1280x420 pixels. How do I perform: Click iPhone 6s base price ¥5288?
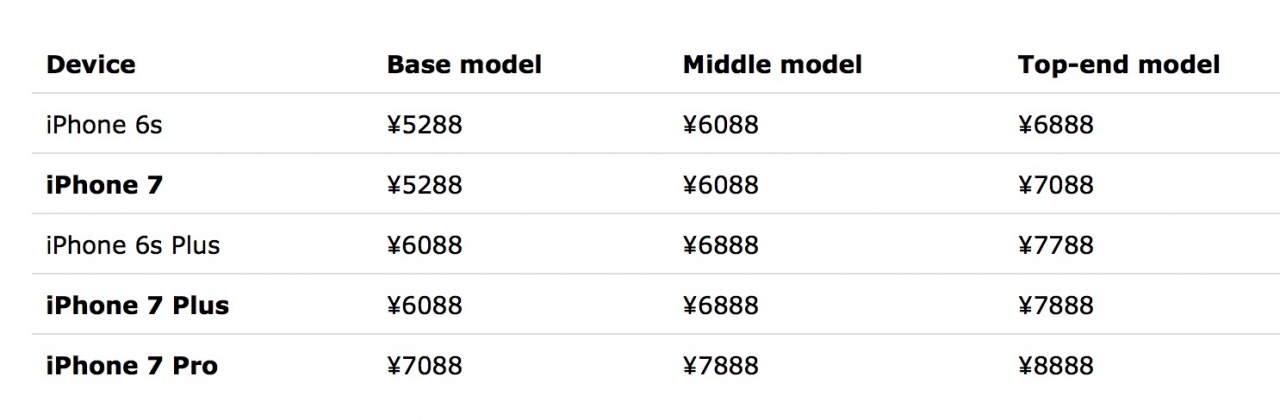click(425, 125)
